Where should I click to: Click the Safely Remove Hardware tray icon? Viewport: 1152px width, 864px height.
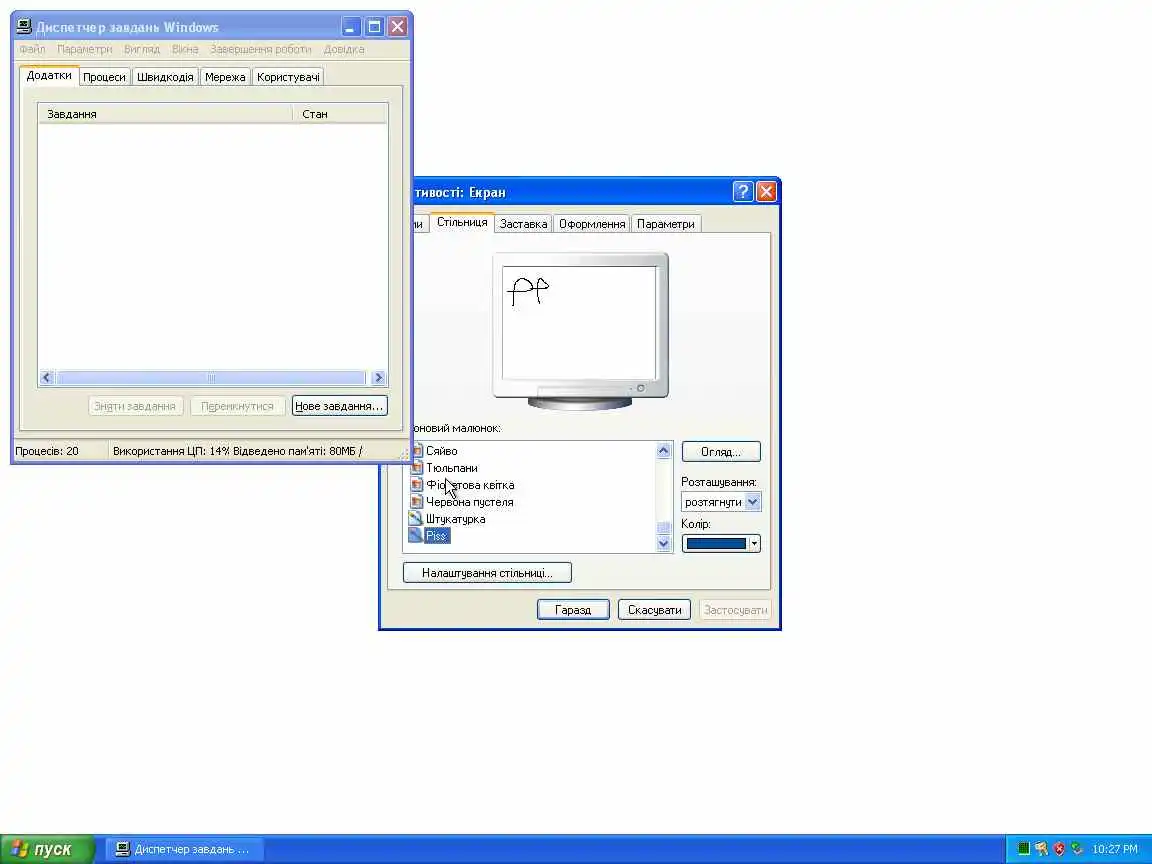point(1076,849)
